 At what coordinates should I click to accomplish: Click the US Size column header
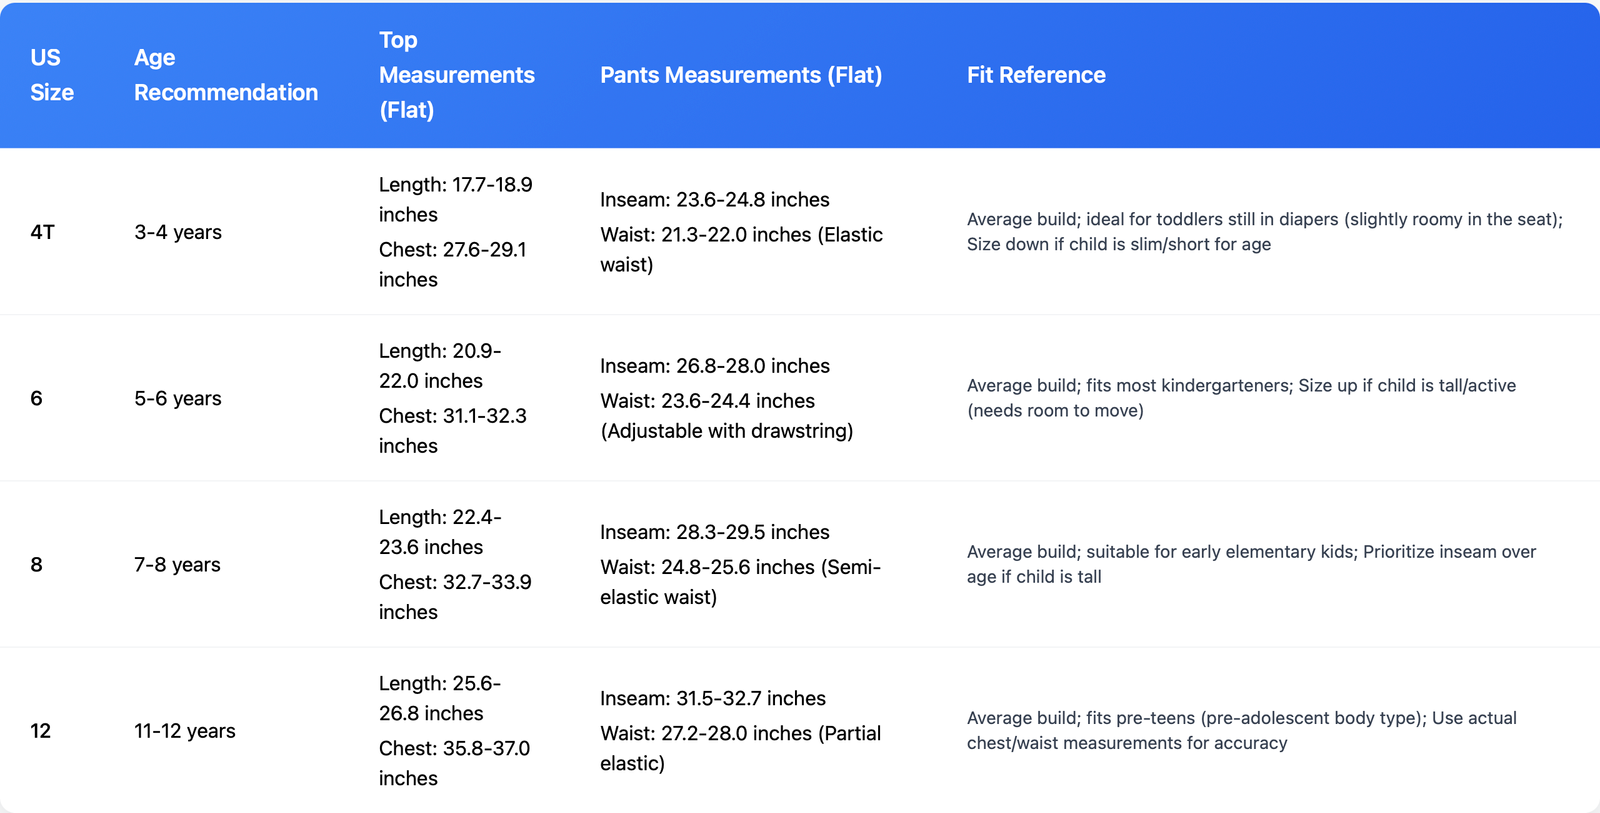tap(52, 75)
